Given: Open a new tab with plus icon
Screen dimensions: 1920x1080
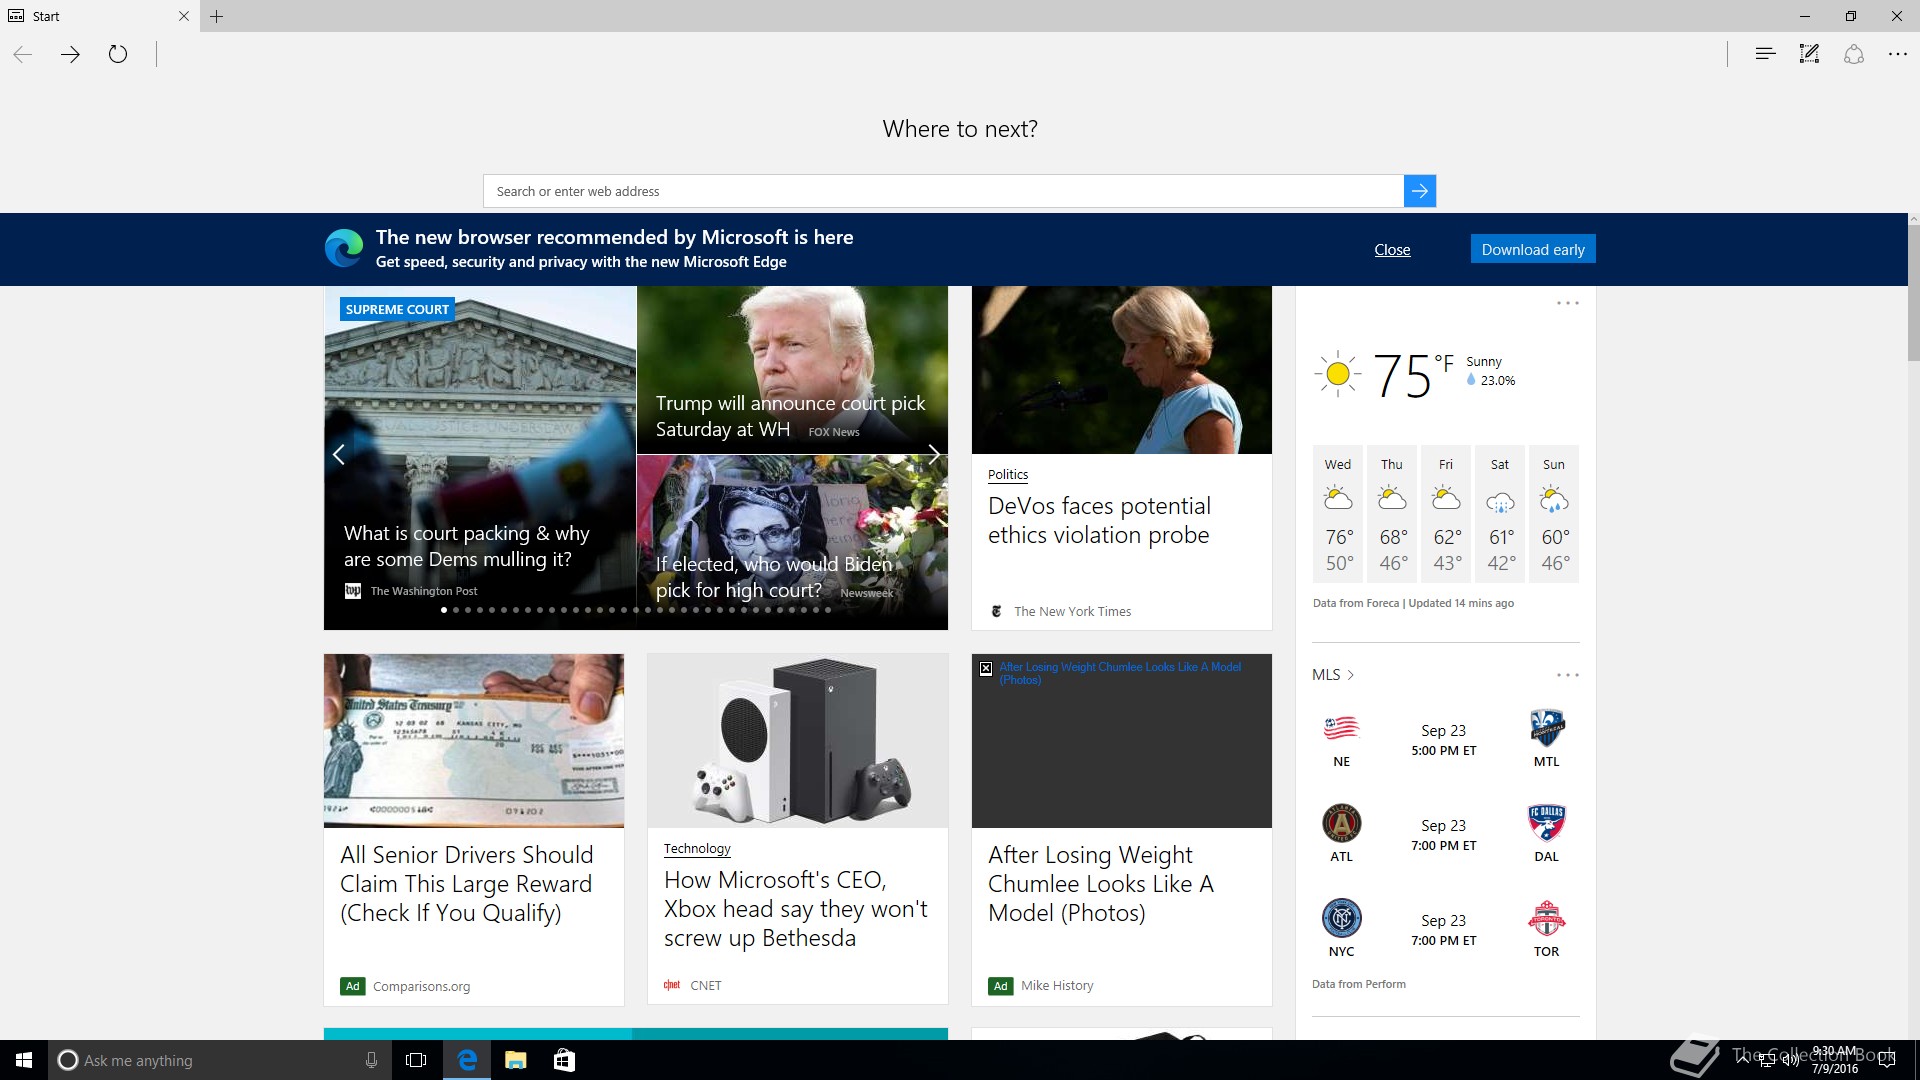Looking at the screenshot, I should coord(216,16).
